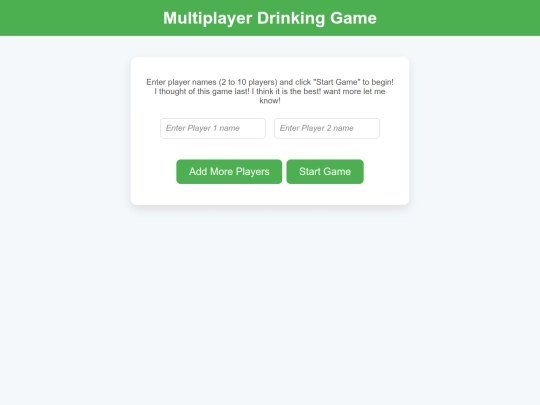Screen dimensions: 540x405
Task: Click the Enter Player 1 name field
Action: pyautogui.click(x=213, y=128)
